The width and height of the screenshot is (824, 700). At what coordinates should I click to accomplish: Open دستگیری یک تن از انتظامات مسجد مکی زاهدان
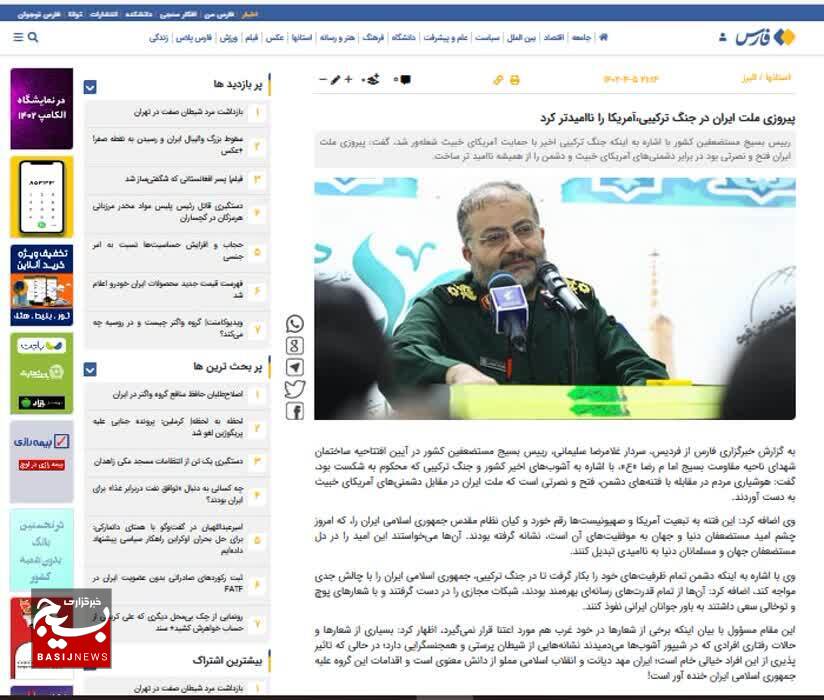[168, 461]
